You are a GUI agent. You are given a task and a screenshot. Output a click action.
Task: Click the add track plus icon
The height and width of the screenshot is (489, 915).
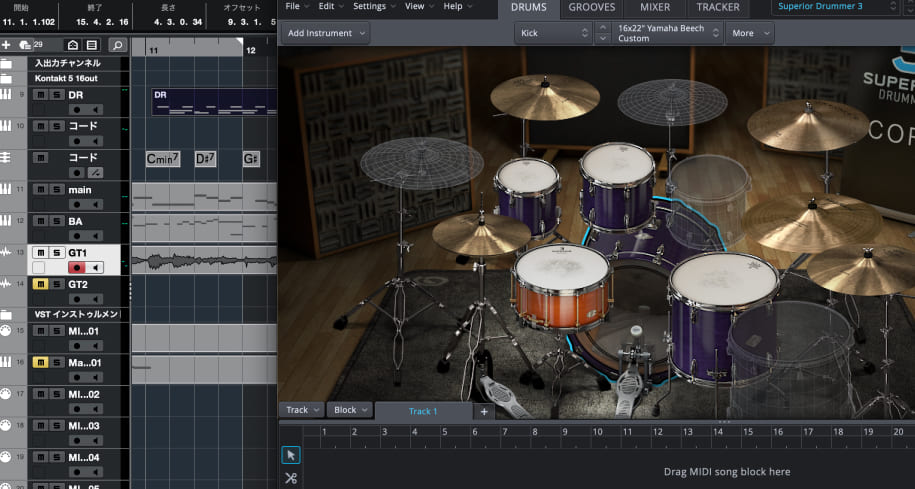click(8, 45)
